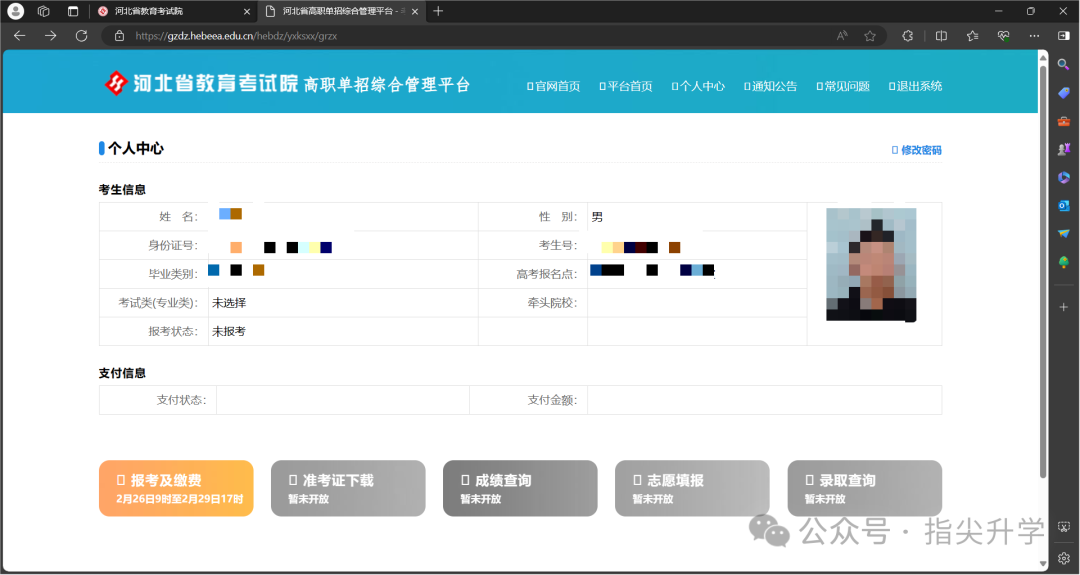Open the games chess sidebar icon
This screenshot has height=575, width=1080.
click(x=1063, y=149)
